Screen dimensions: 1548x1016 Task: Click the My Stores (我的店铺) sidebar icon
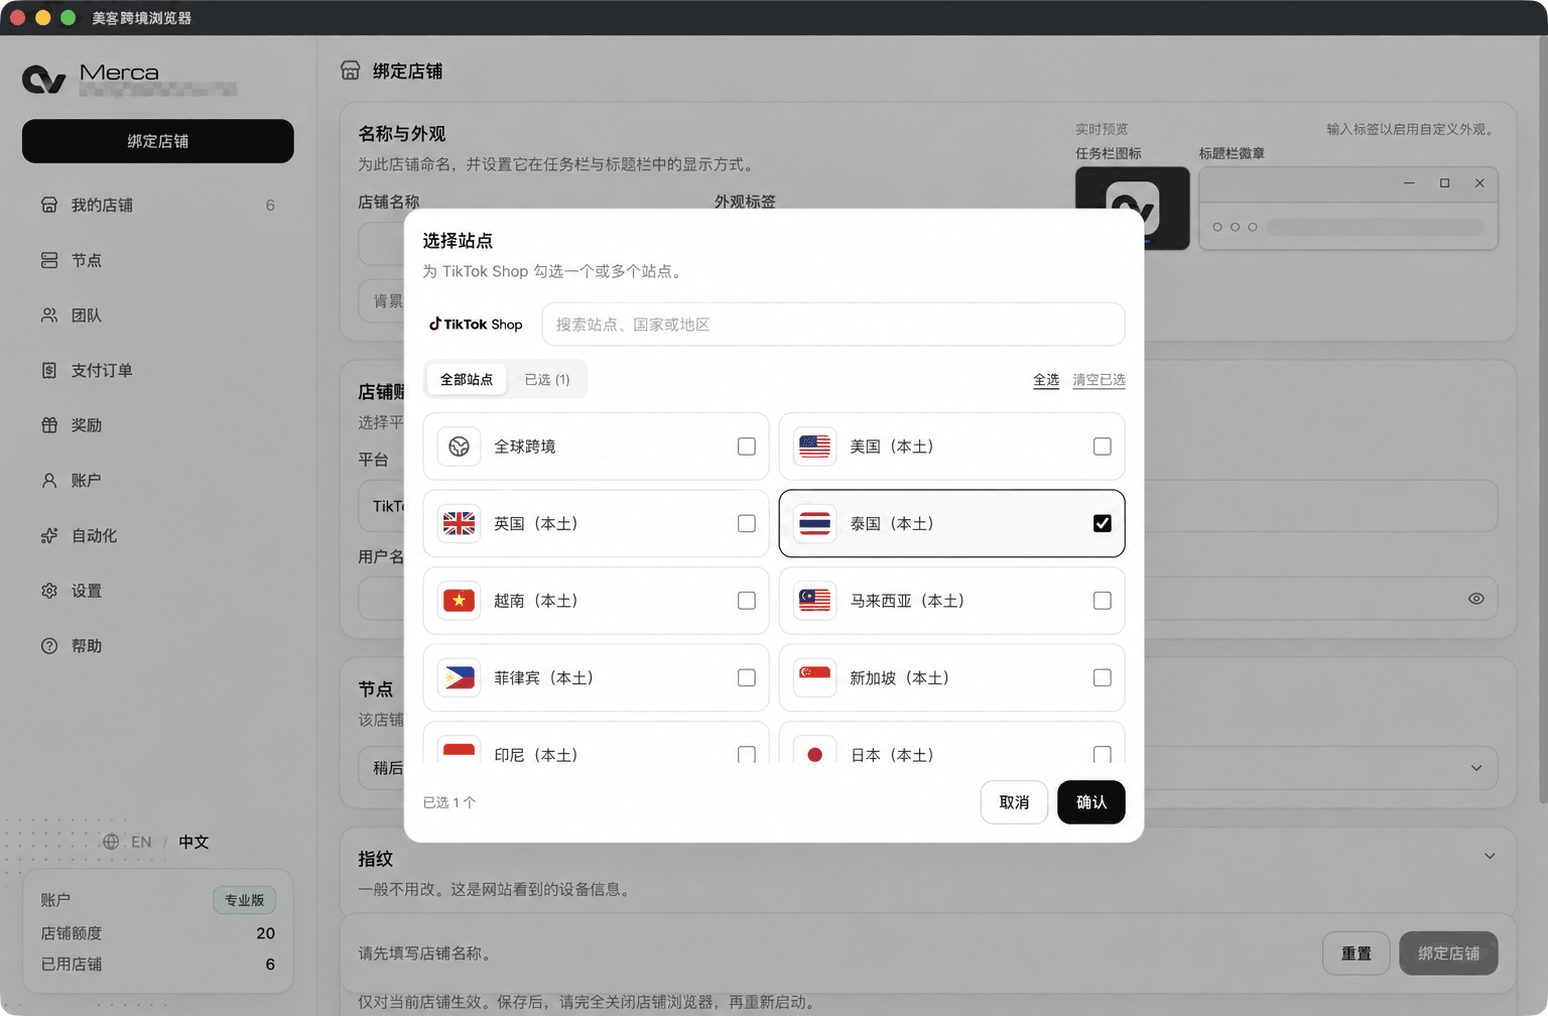(x=49, y=205)
